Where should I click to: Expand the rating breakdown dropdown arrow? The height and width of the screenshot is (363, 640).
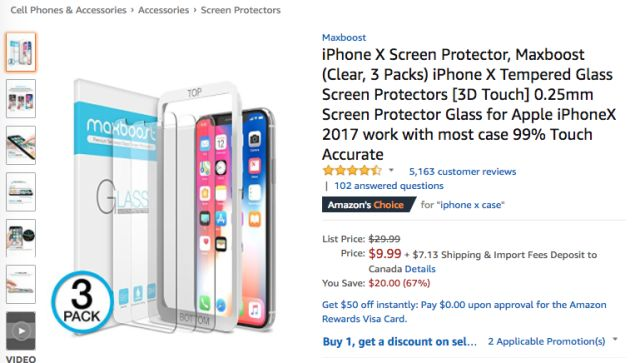(x=391, y=170)
